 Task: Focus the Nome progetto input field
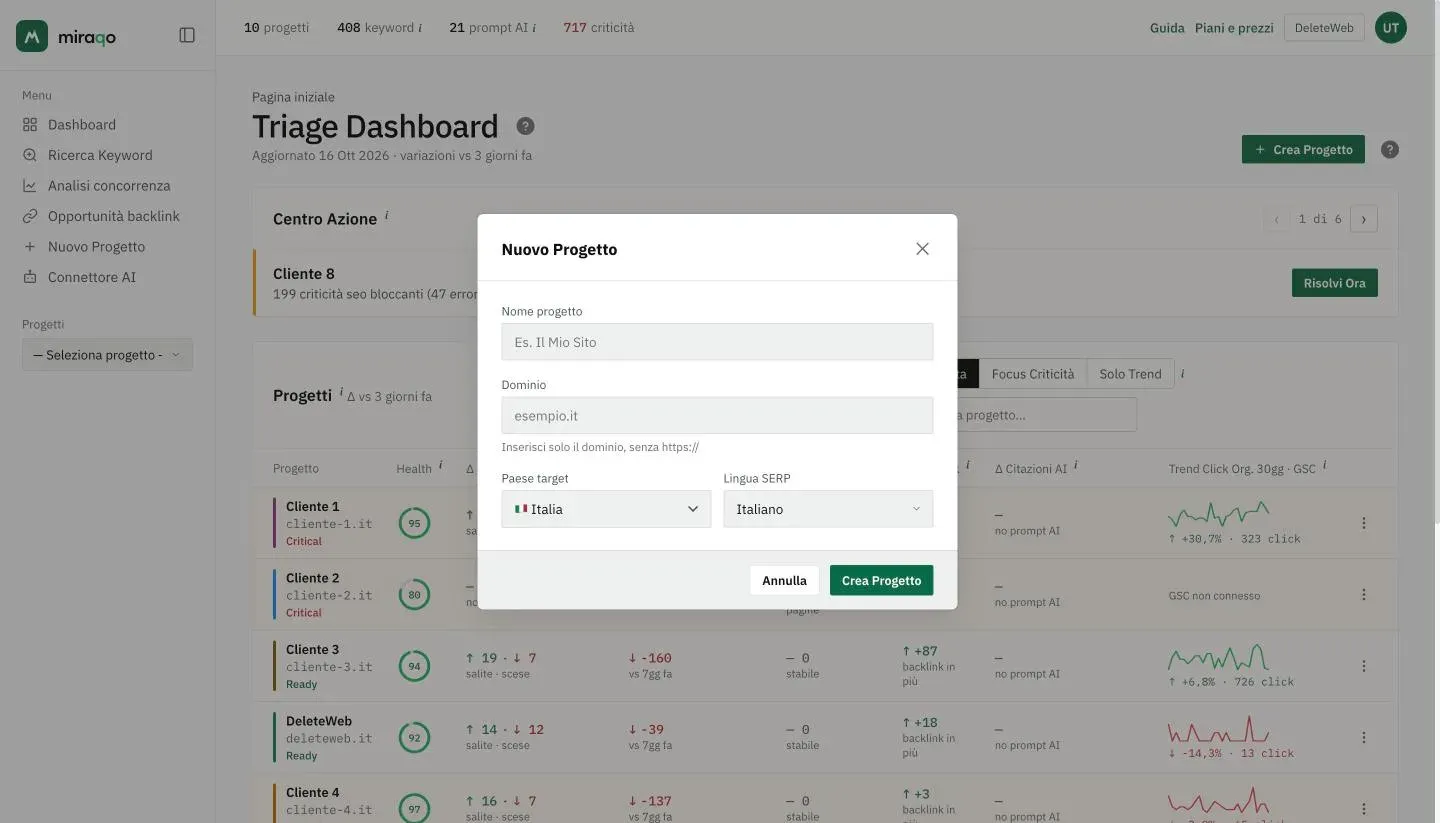(717, 342)
